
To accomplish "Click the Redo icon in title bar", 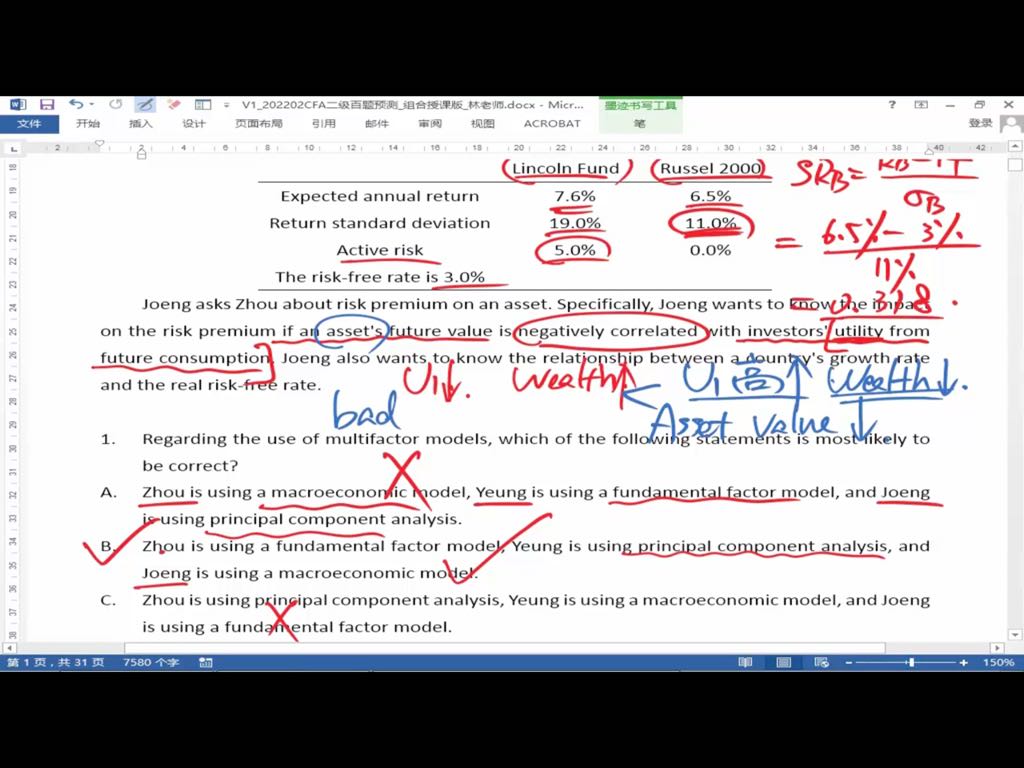I will [116, 104].
